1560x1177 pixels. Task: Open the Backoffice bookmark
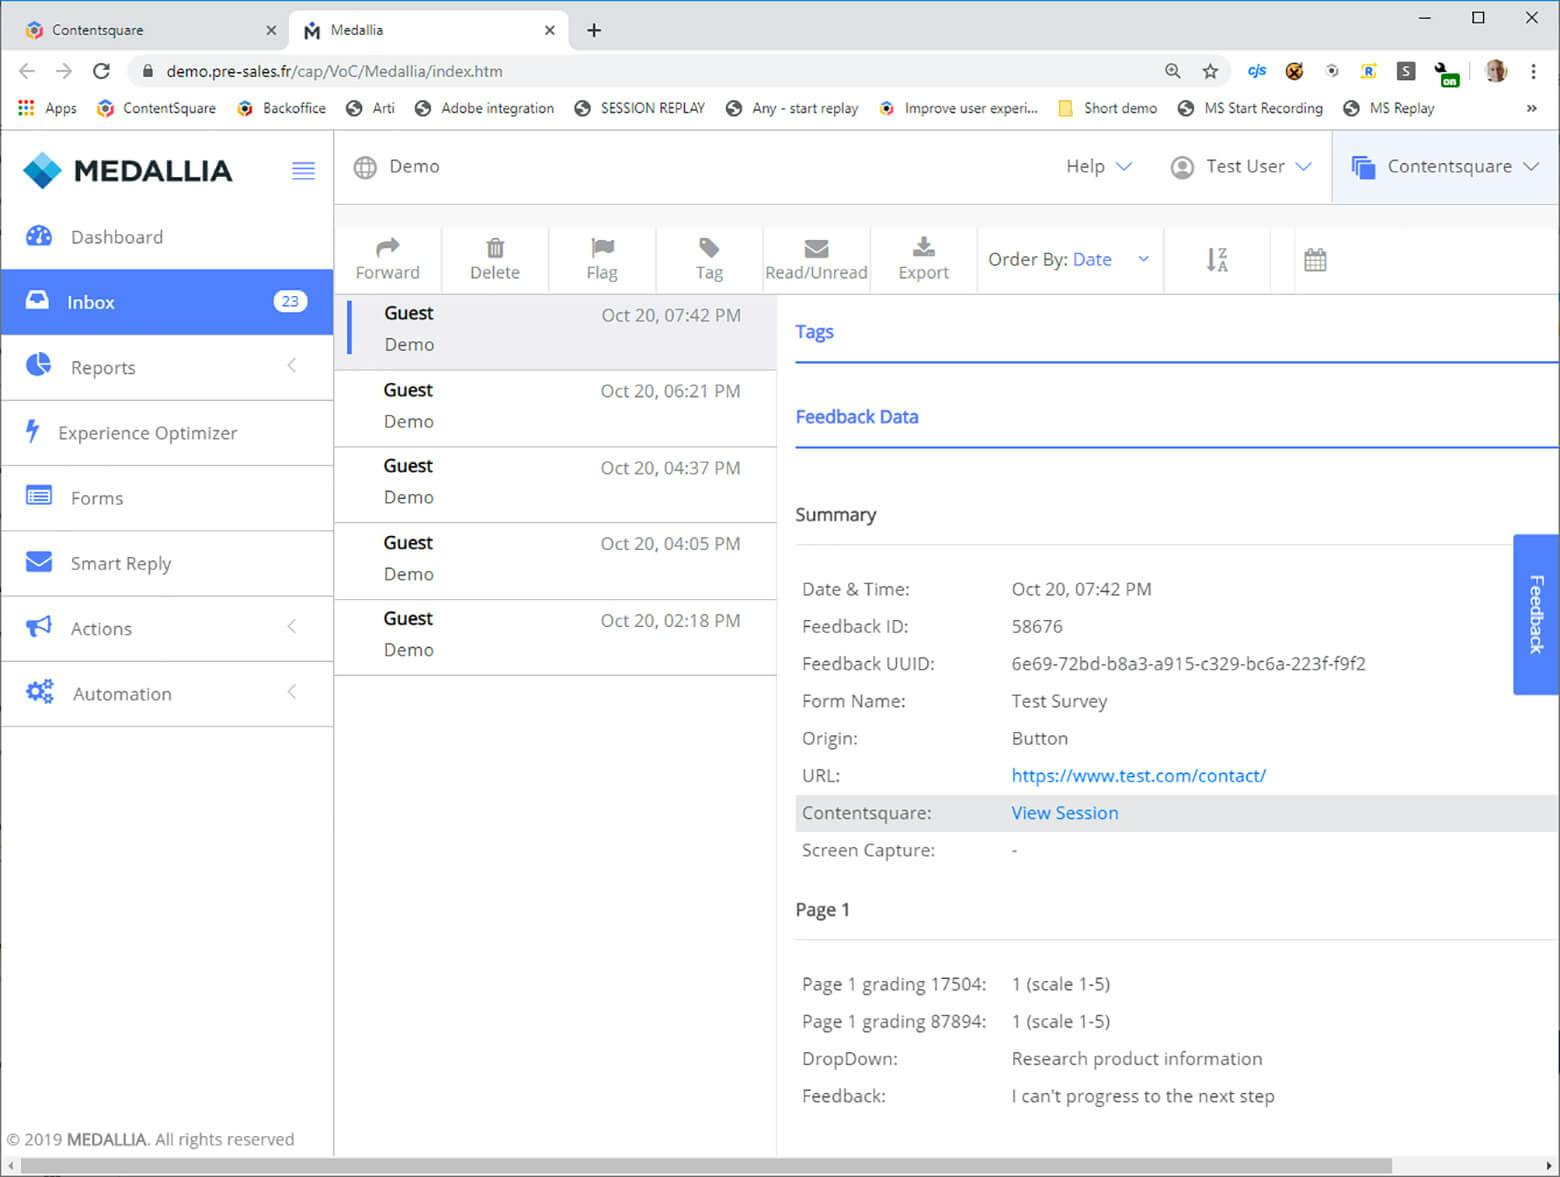282,108
